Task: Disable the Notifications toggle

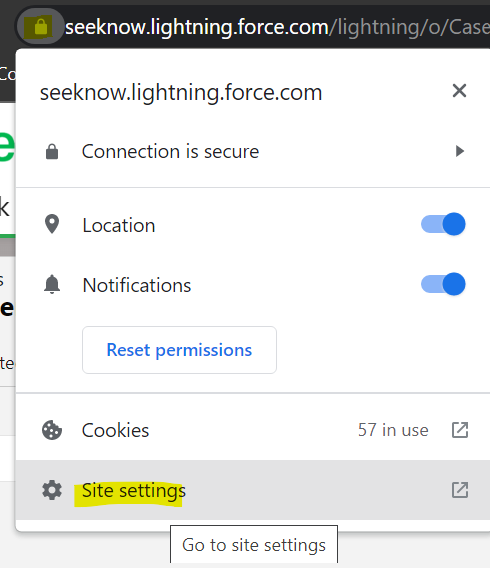Action: click(x=443, y=284)
